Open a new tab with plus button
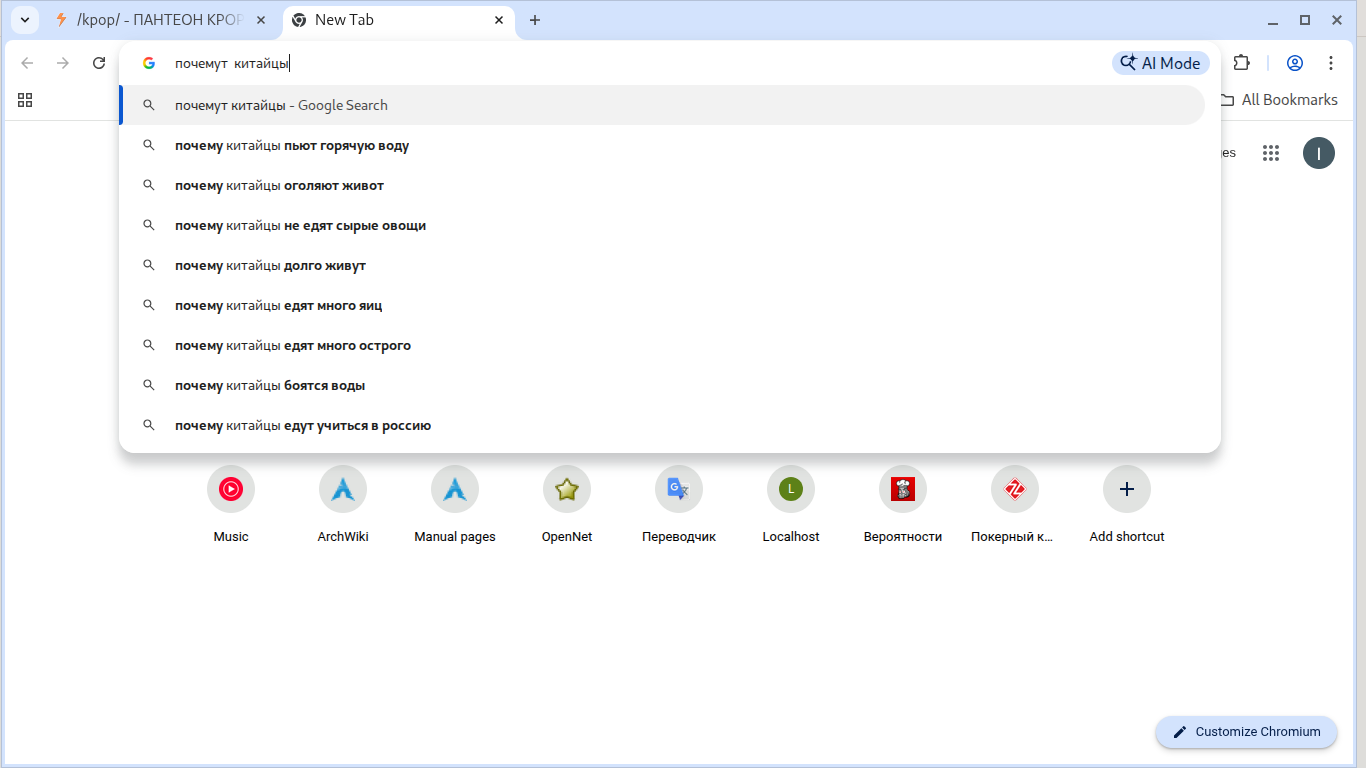The image size is (1366, 768). [x=535, y=20]
